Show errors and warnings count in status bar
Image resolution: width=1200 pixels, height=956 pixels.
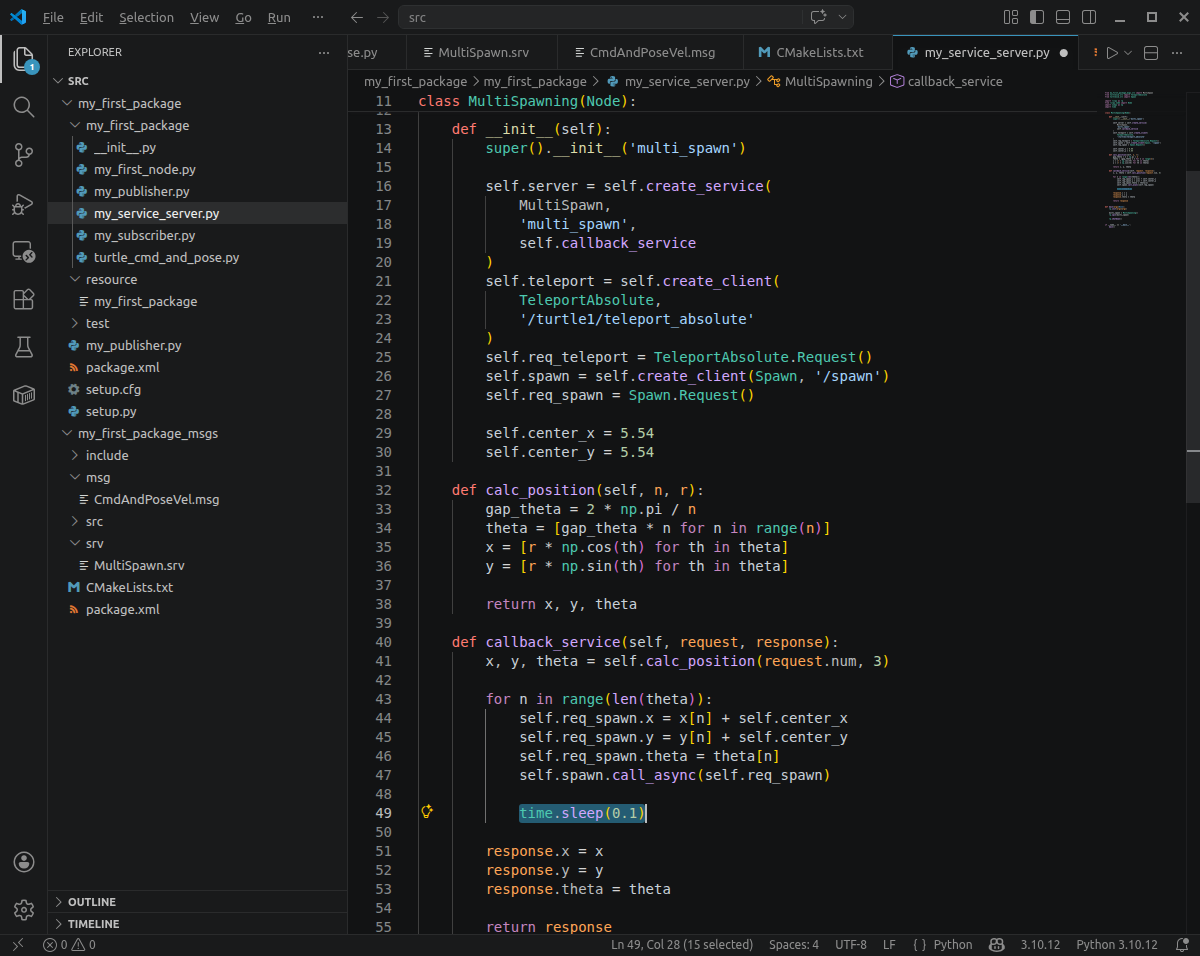pyautogui.click(x=70, y=945)
